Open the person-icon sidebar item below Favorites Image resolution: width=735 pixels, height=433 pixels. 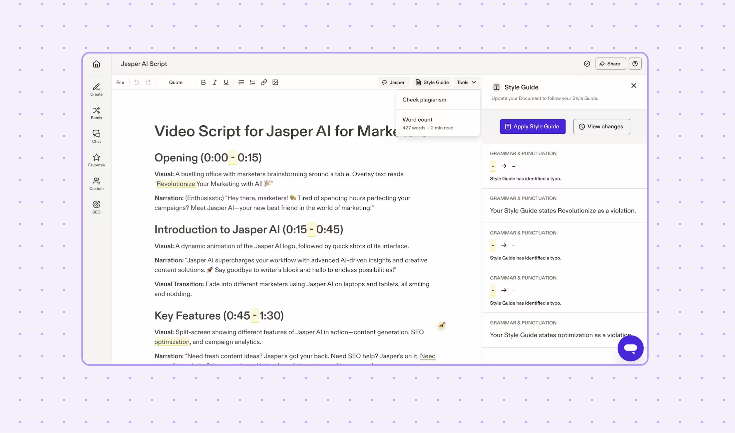[x=97, y=183]
